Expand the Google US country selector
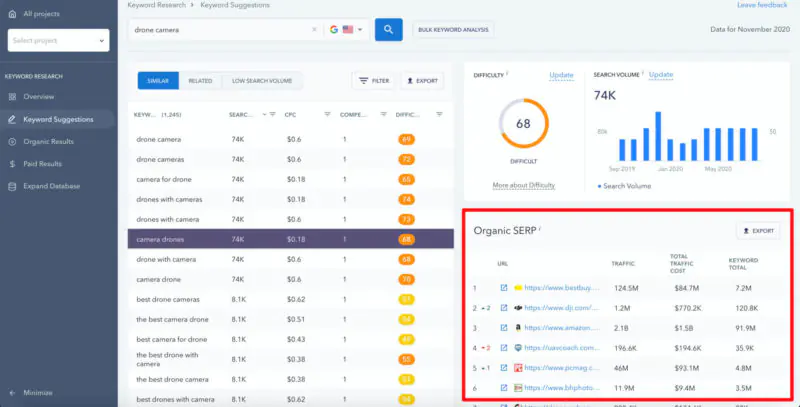 (347, 30)
